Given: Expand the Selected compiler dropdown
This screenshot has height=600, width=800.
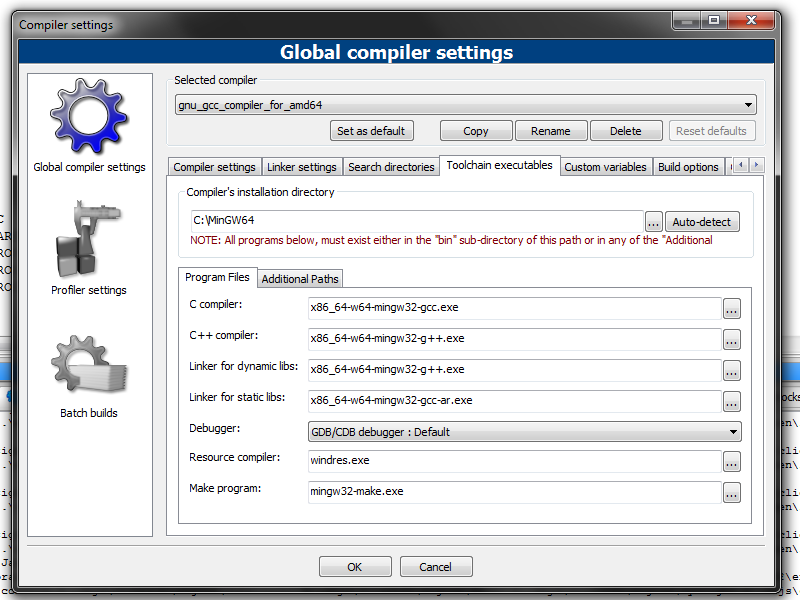Looking at the screenshot, I should pos(748,105).
